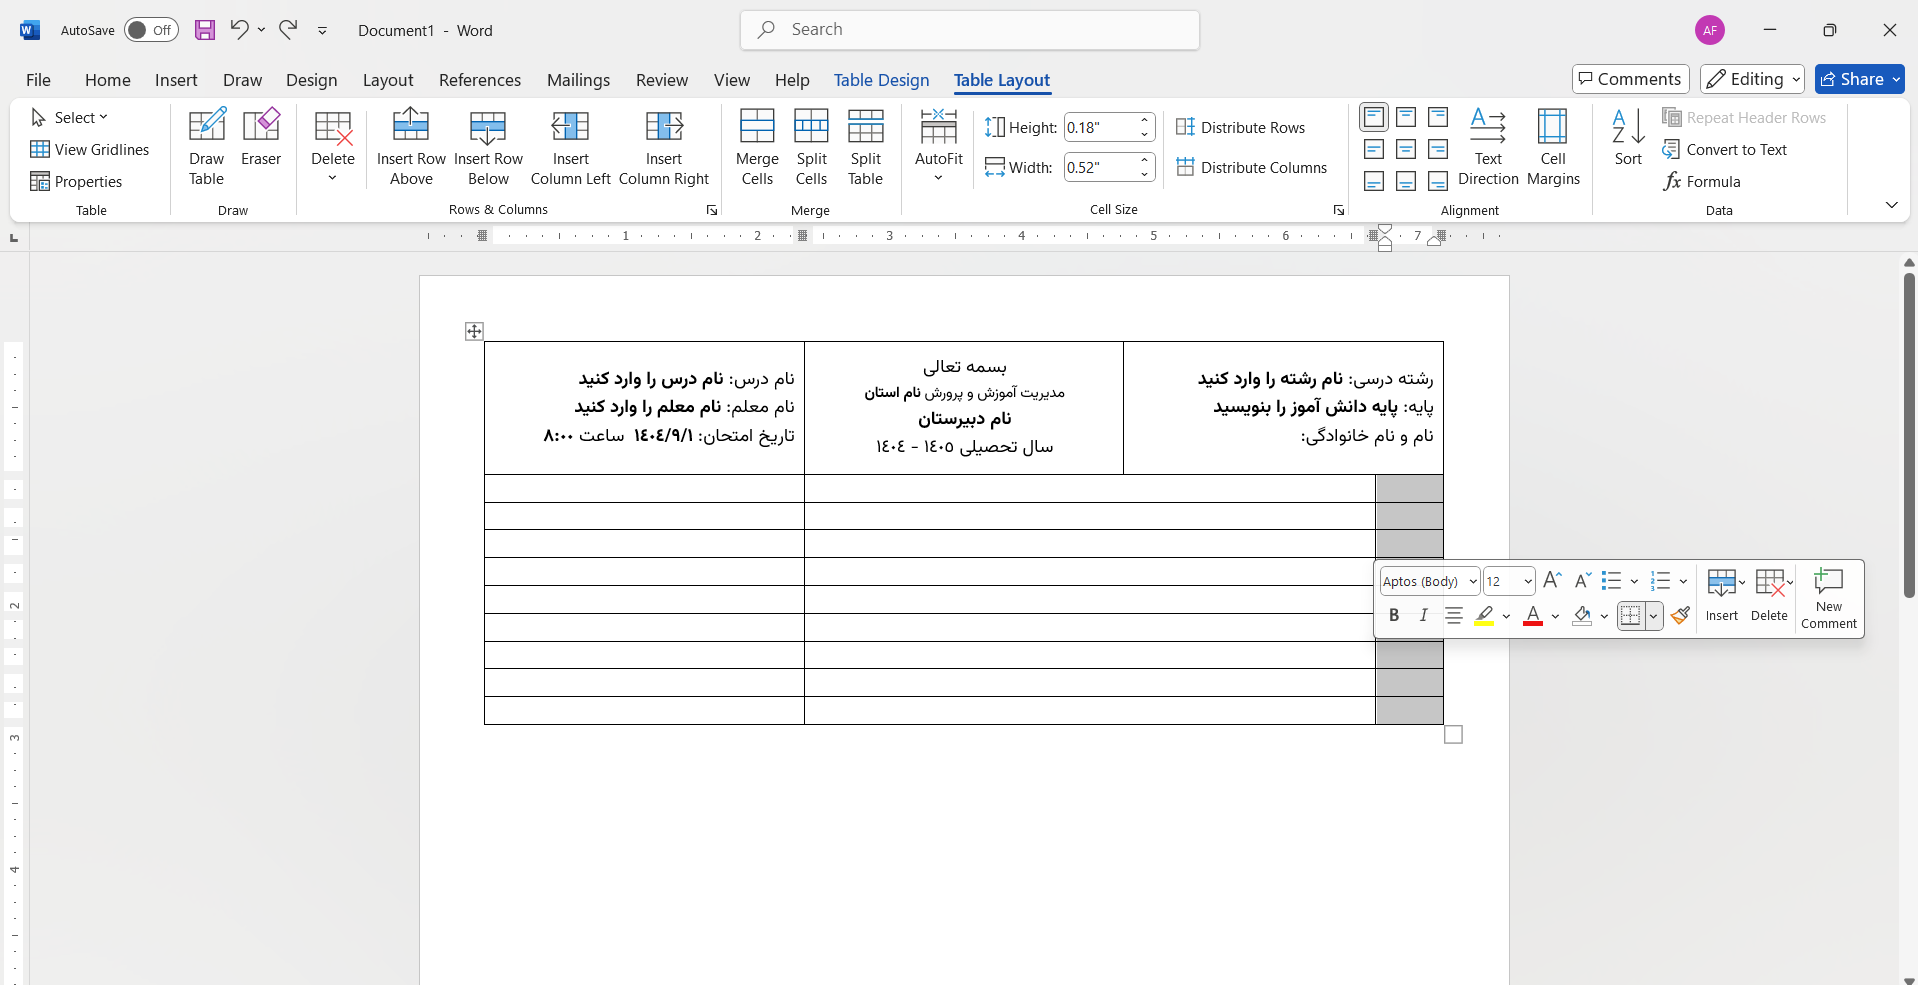The height and width of the screenshot is (985, 1918).
Task: Click Insert Row Above
Action: (x=411, y=147)
